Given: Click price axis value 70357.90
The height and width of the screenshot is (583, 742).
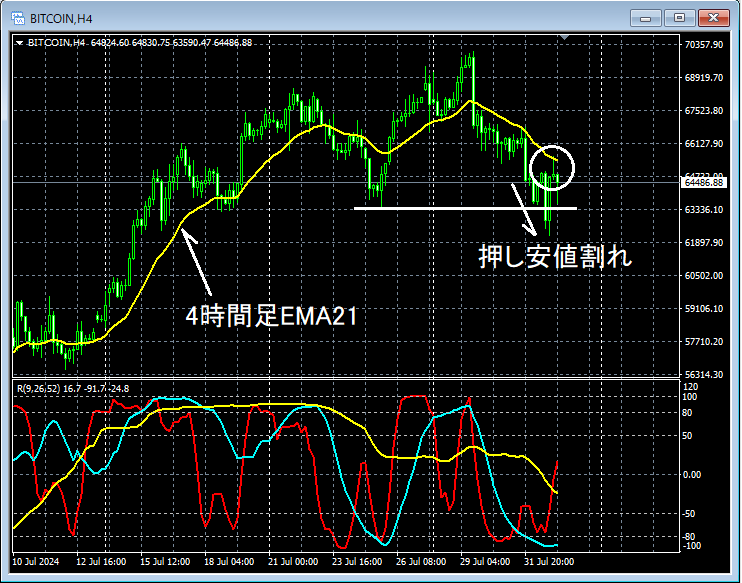Looking at the screenshot, I should coord(704,44).
